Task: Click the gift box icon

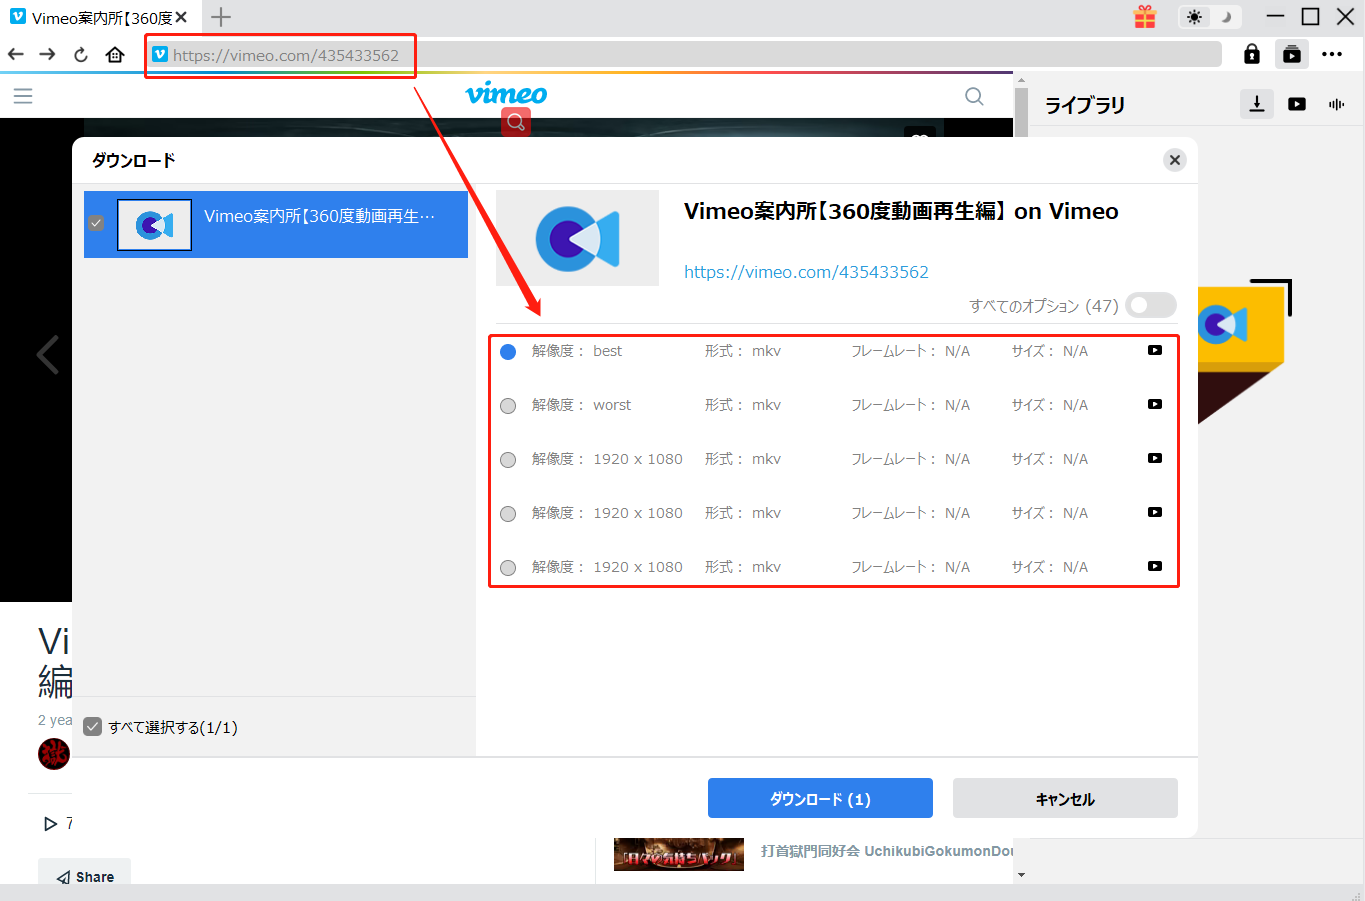Action: tap(1145, 16)
